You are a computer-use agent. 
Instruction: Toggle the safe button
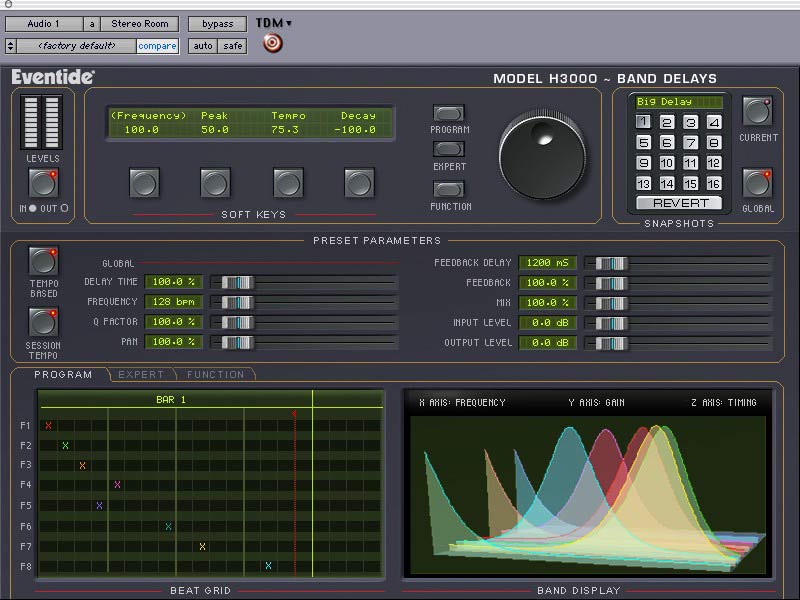(x=233, y=46)
